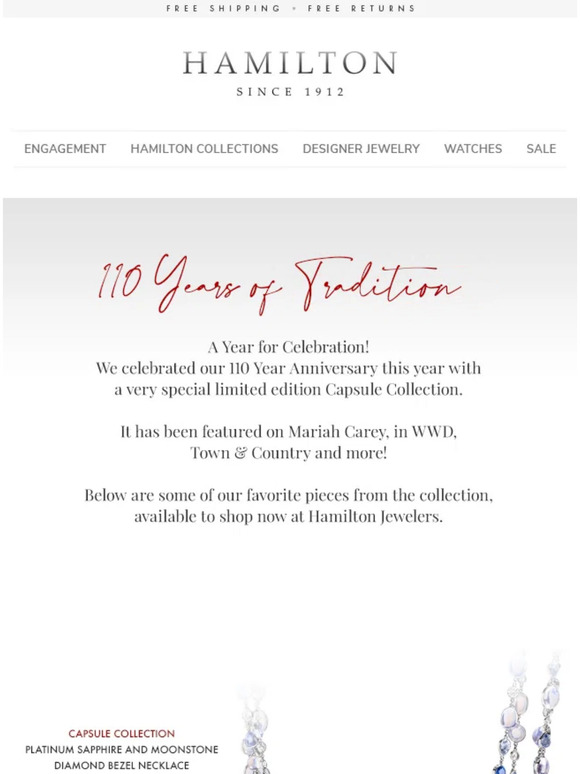Open the Hamilton Since 1912 logo
The image size is (580, 774).
pos(290,73)
